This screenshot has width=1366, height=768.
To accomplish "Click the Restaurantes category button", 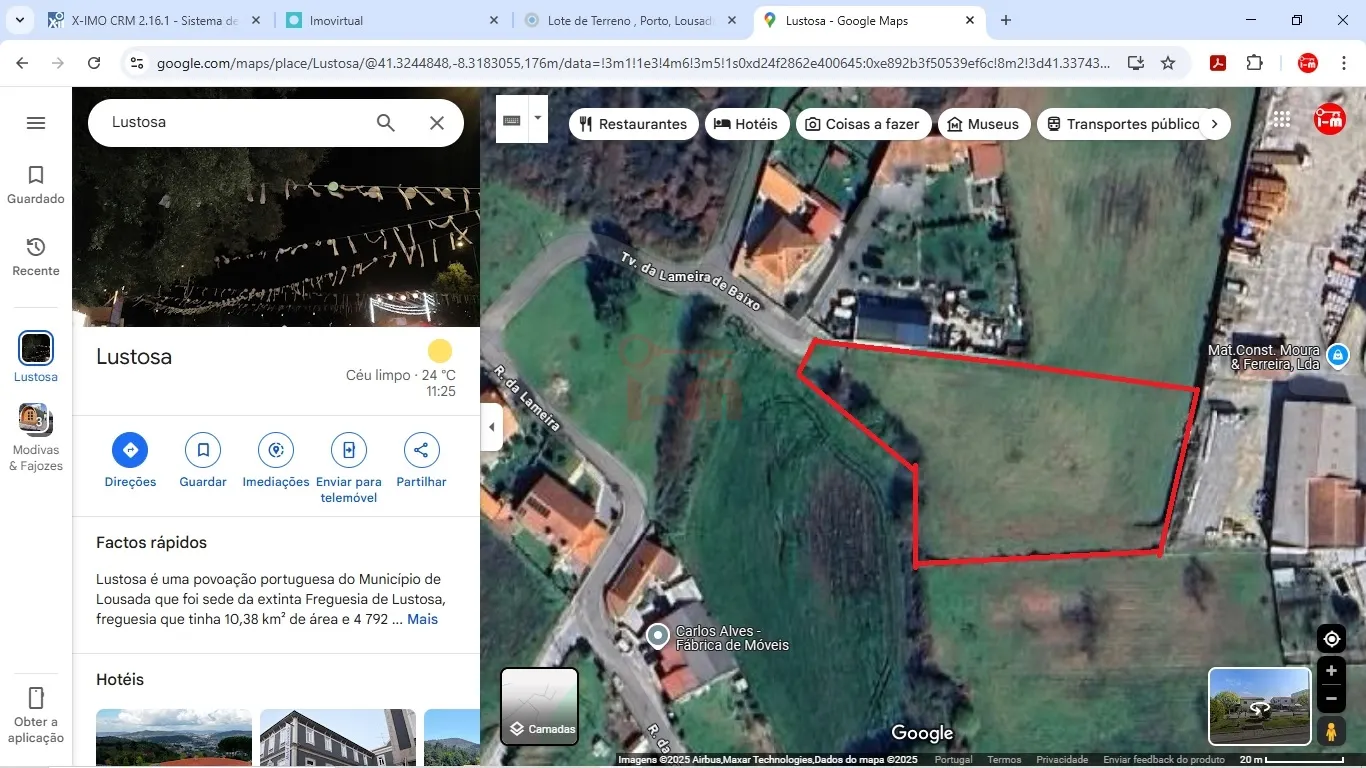I will click(x=633, y=124).
